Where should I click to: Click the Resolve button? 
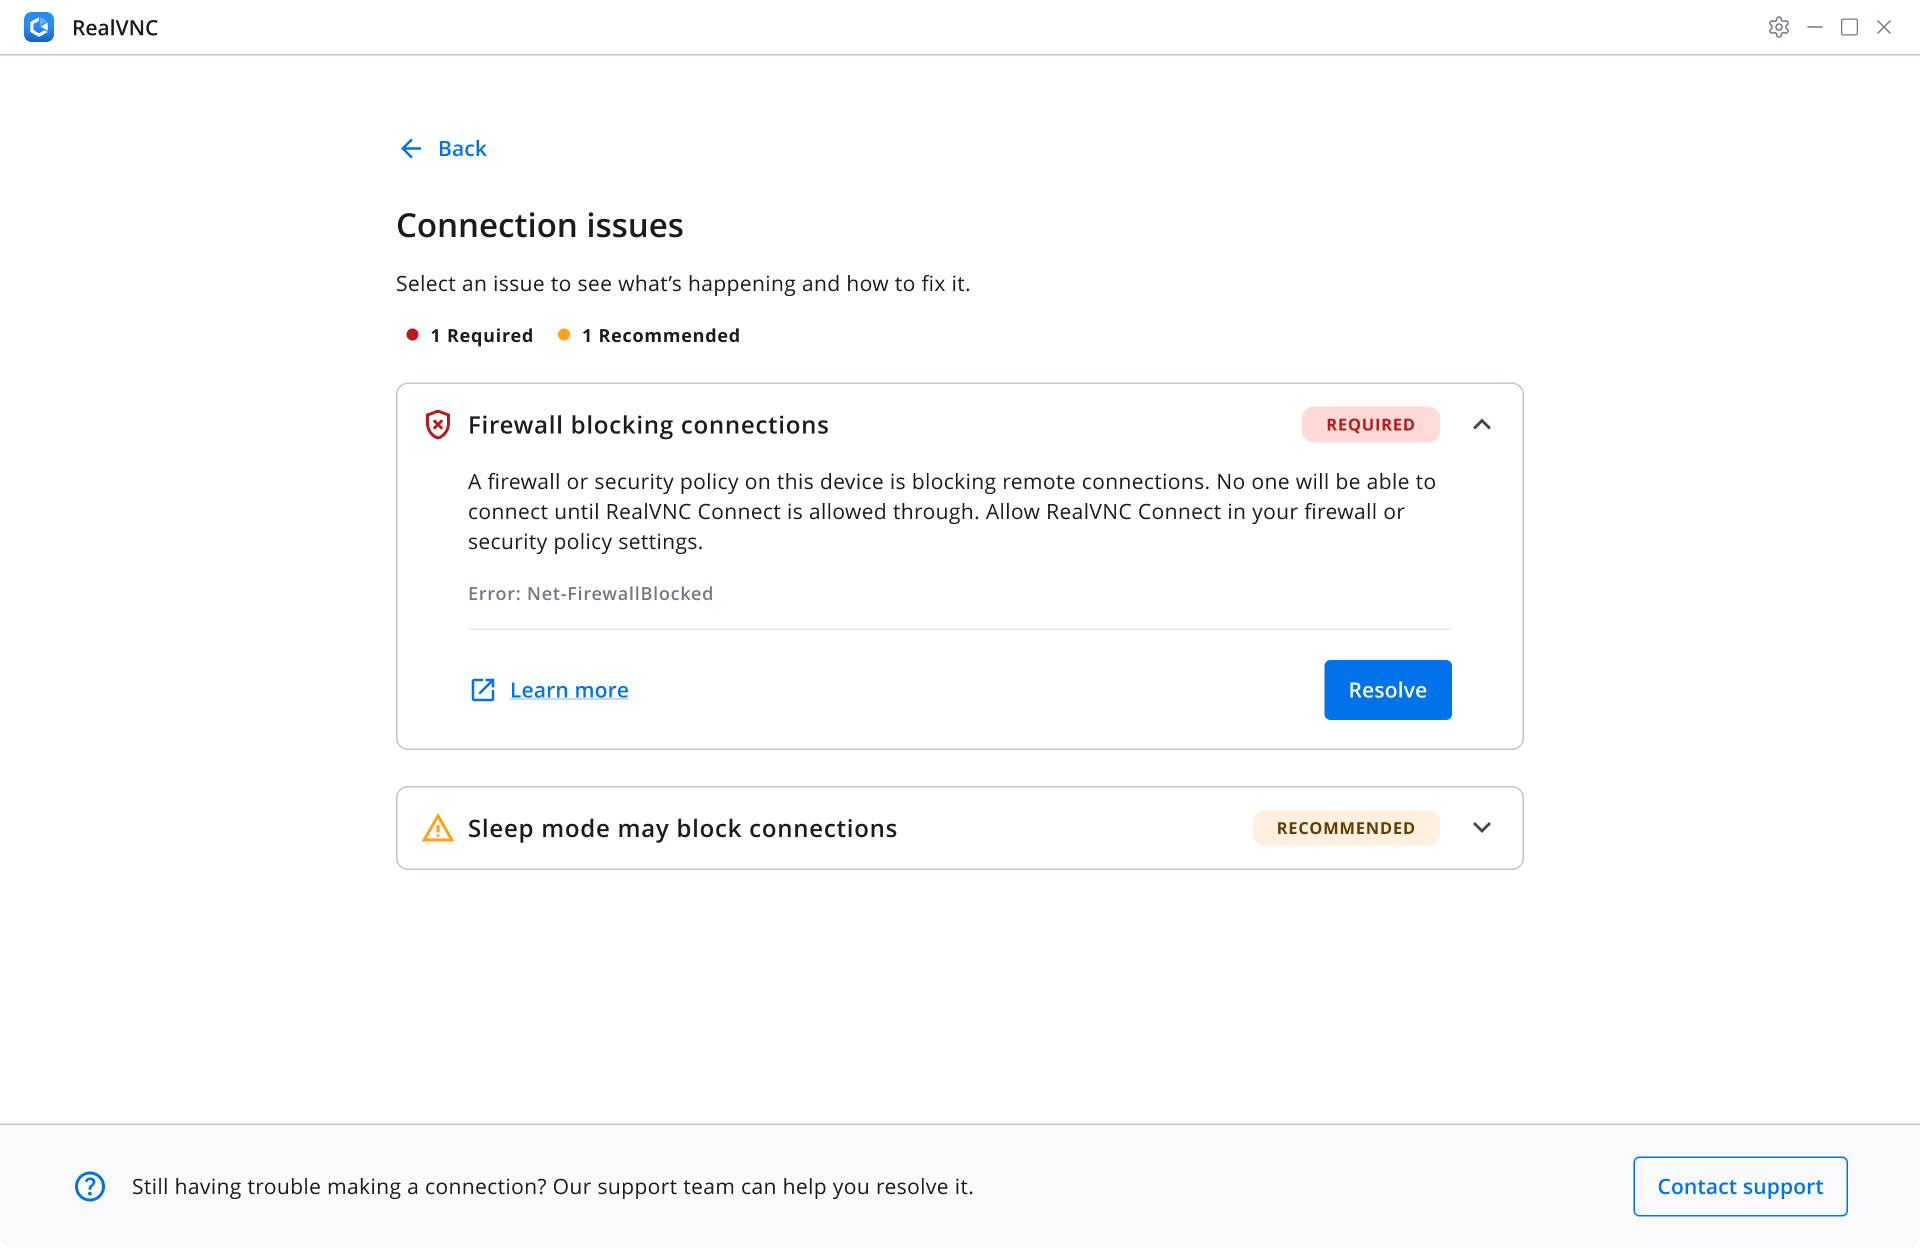[x=1388, y=690]
